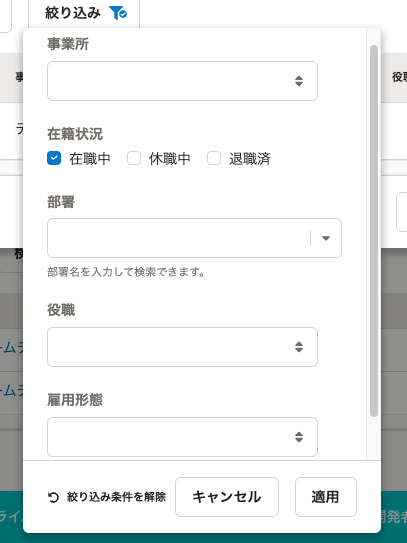
Task: Click the up-down arrows in the 役職 selector
Action: [299, 347]
